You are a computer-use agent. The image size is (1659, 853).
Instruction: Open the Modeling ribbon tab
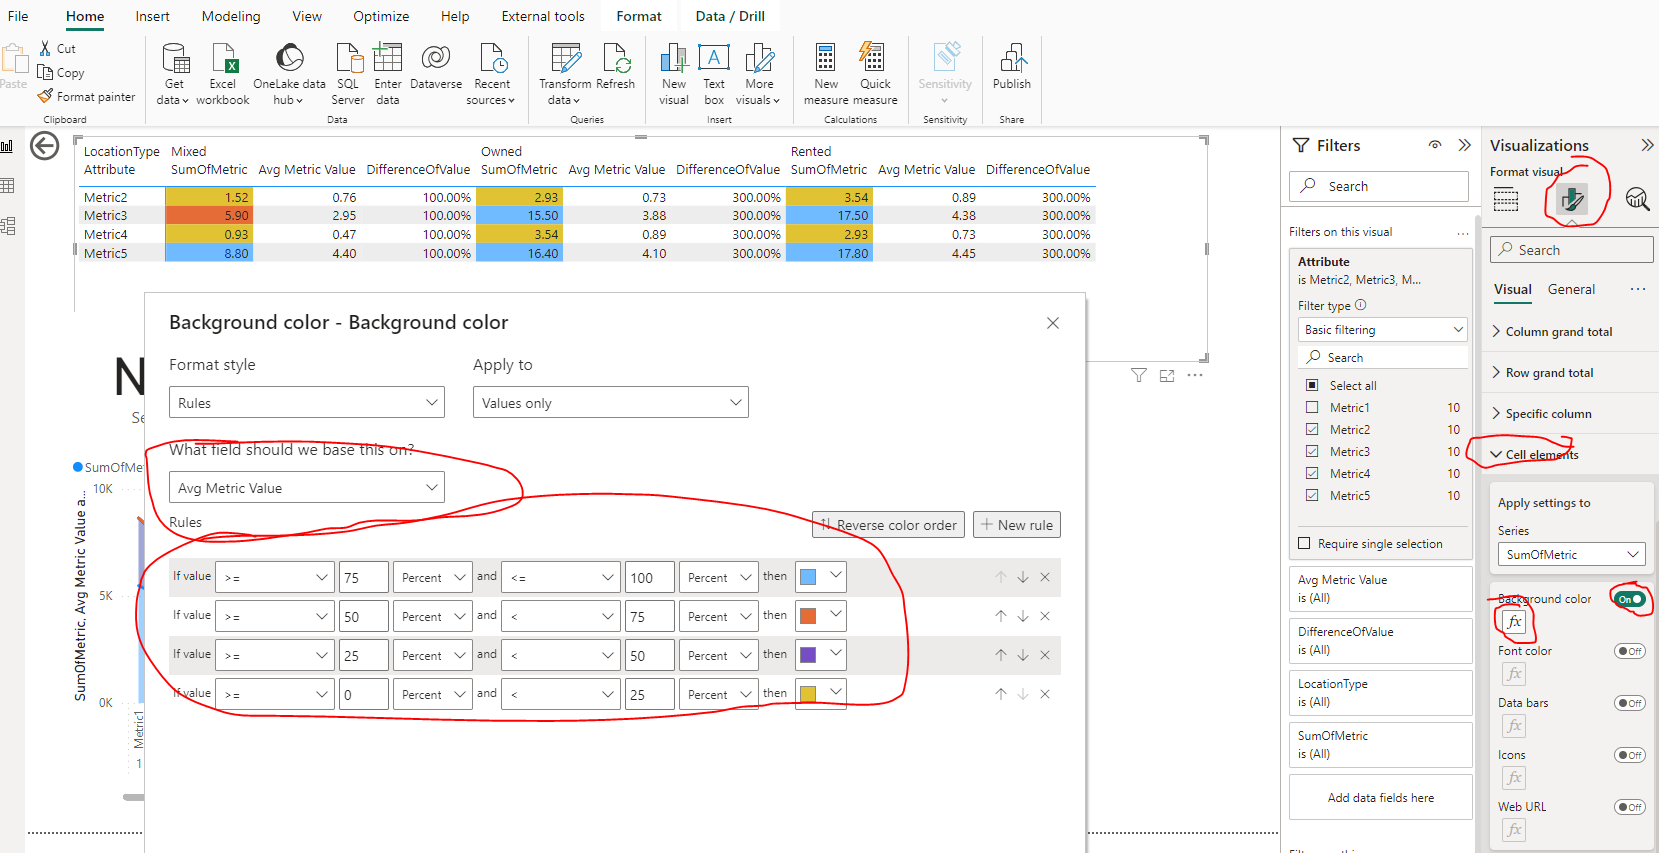231,16
